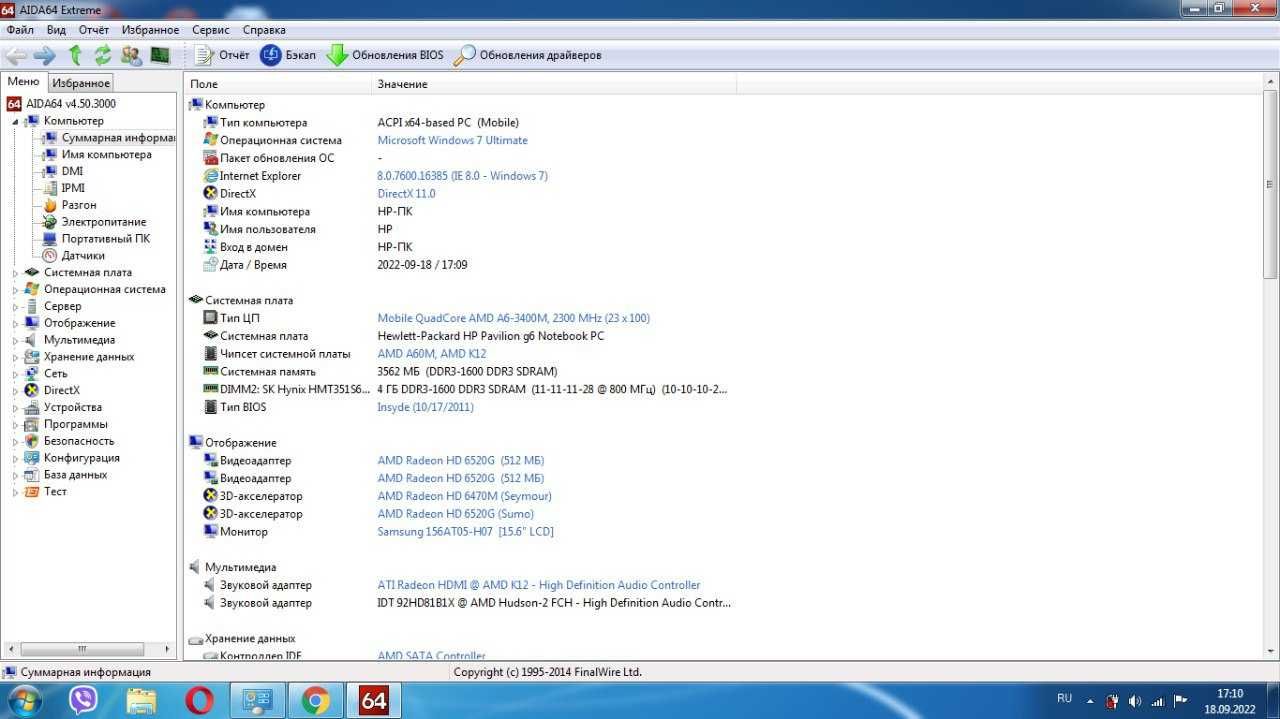Open Обновления драйверов in the toolbar
This screenshot has width=1280, height=719.
[528, 55]
